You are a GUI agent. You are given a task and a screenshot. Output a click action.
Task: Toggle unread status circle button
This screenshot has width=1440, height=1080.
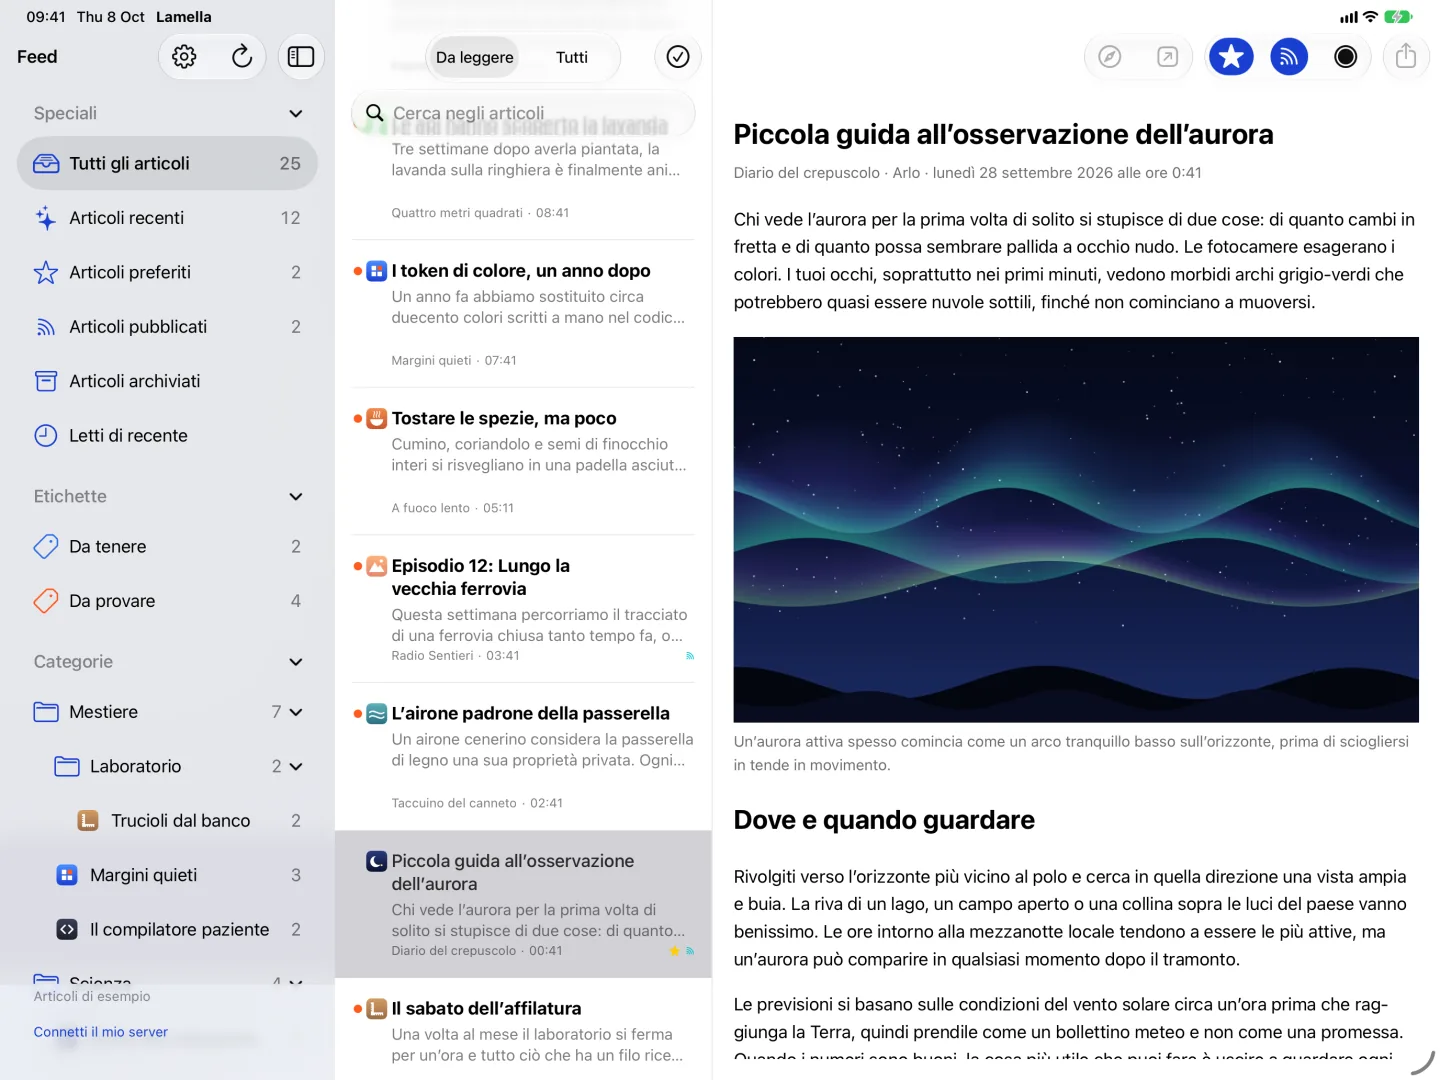pos(1346,57)
